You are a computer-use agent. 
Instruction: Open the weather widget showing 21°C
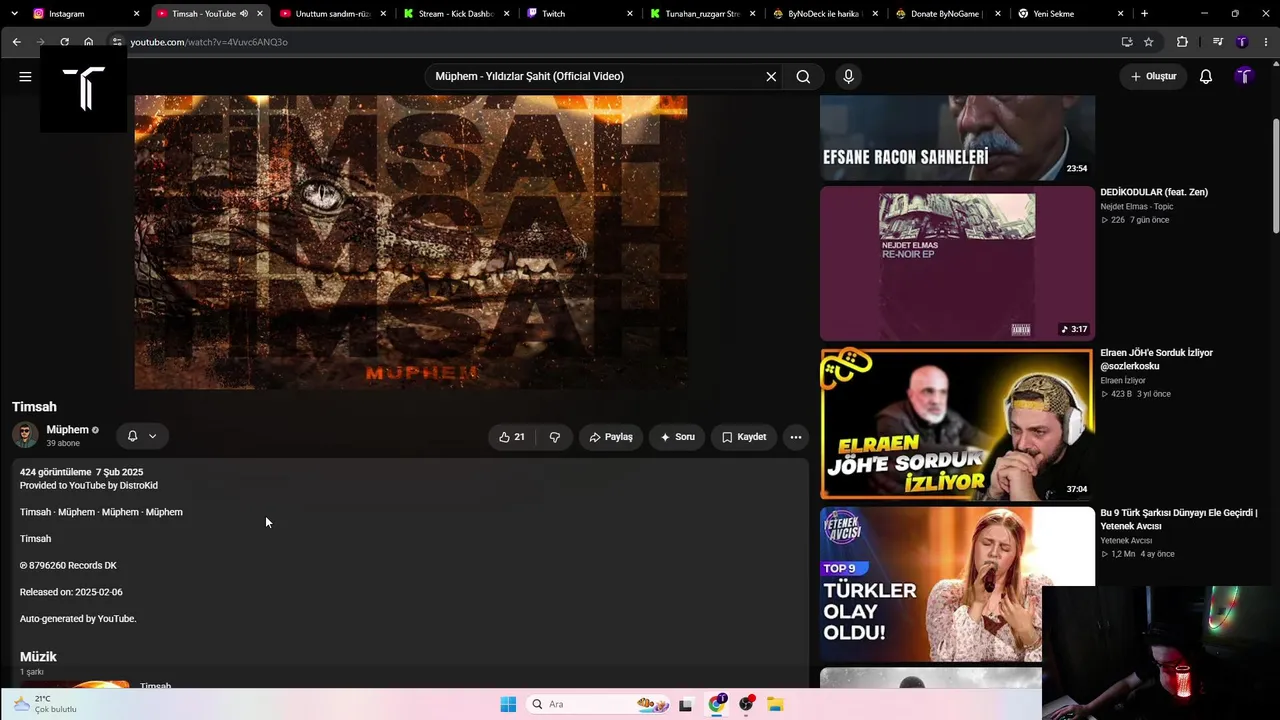[x=45, y=704]
